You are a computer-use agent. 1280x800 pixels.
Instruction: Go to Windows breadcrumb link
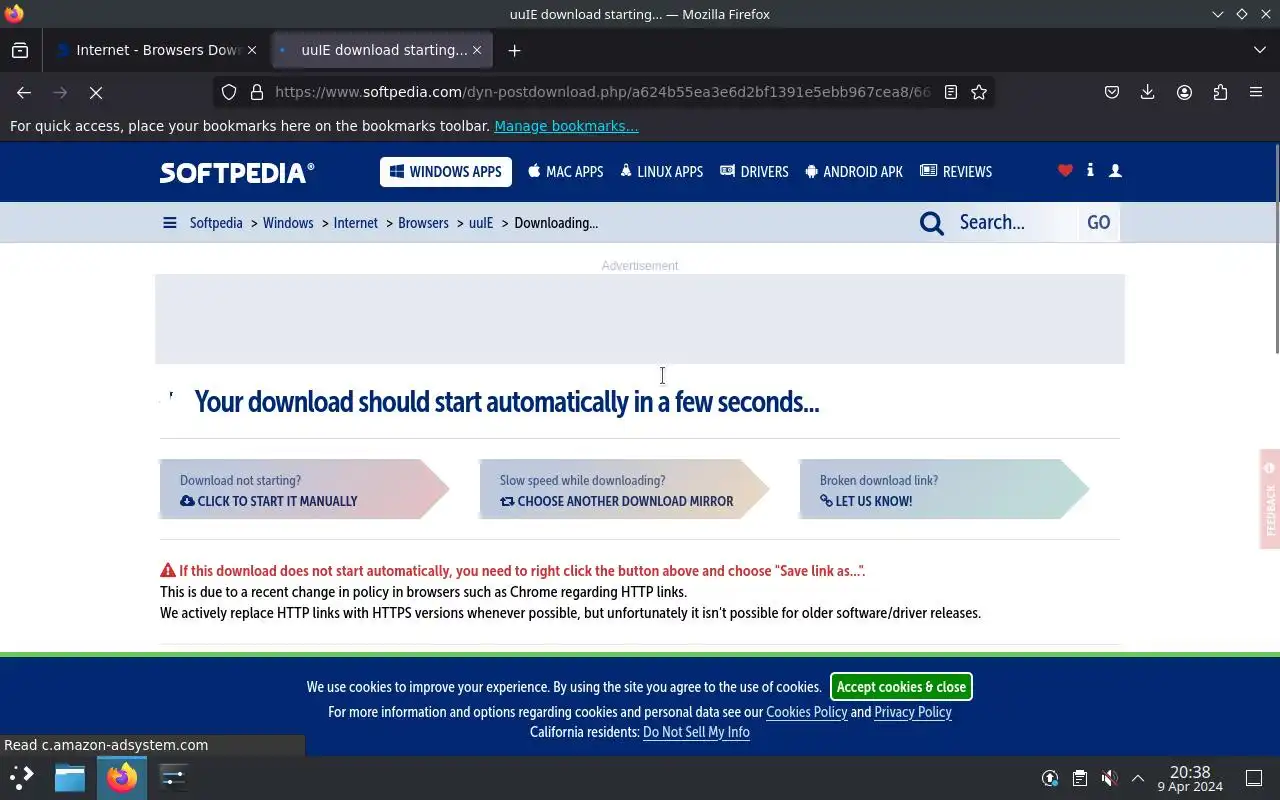pyautogui.click(x=288, y=223)
